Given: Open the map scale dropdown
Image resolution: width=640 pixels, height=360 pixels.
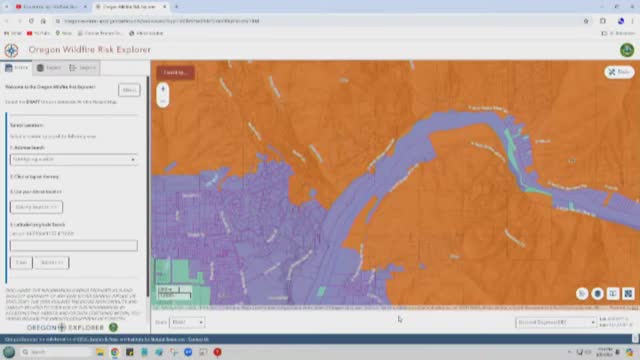Looking at the screenshot, I should (x=187, y=322).
